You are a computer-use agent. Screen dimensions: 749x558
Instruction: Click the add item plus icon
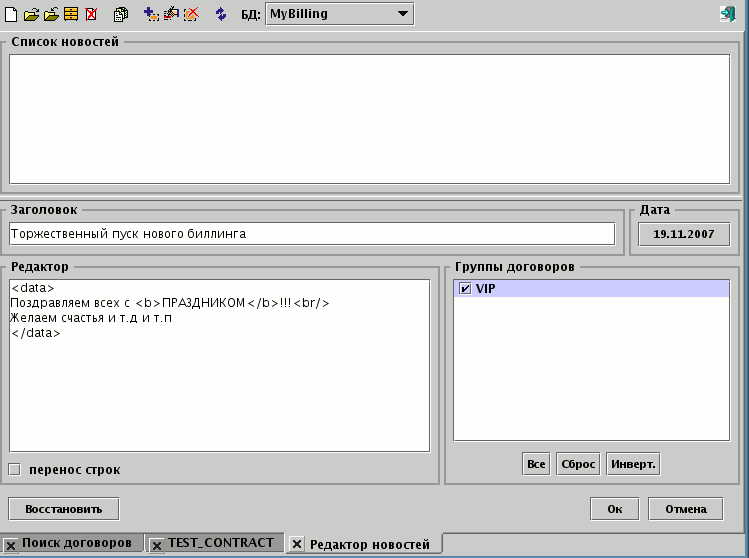coord(151,14)
